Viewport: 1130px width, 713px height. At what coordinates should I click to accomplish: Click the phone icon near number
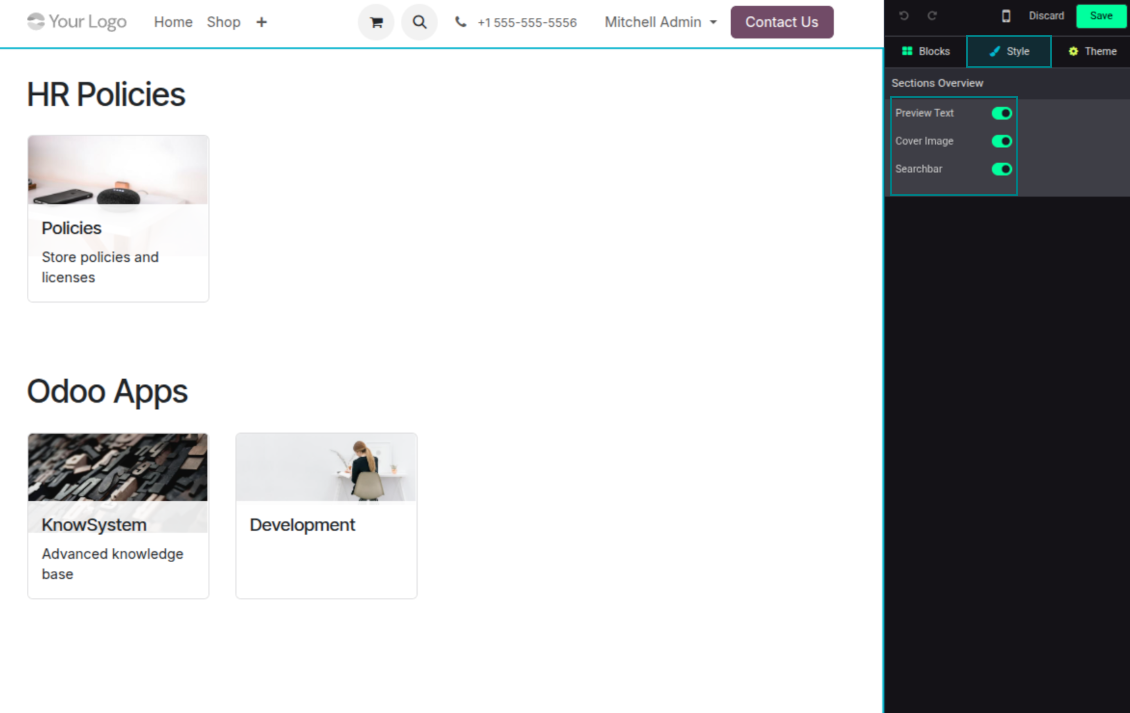click(461, 22)
